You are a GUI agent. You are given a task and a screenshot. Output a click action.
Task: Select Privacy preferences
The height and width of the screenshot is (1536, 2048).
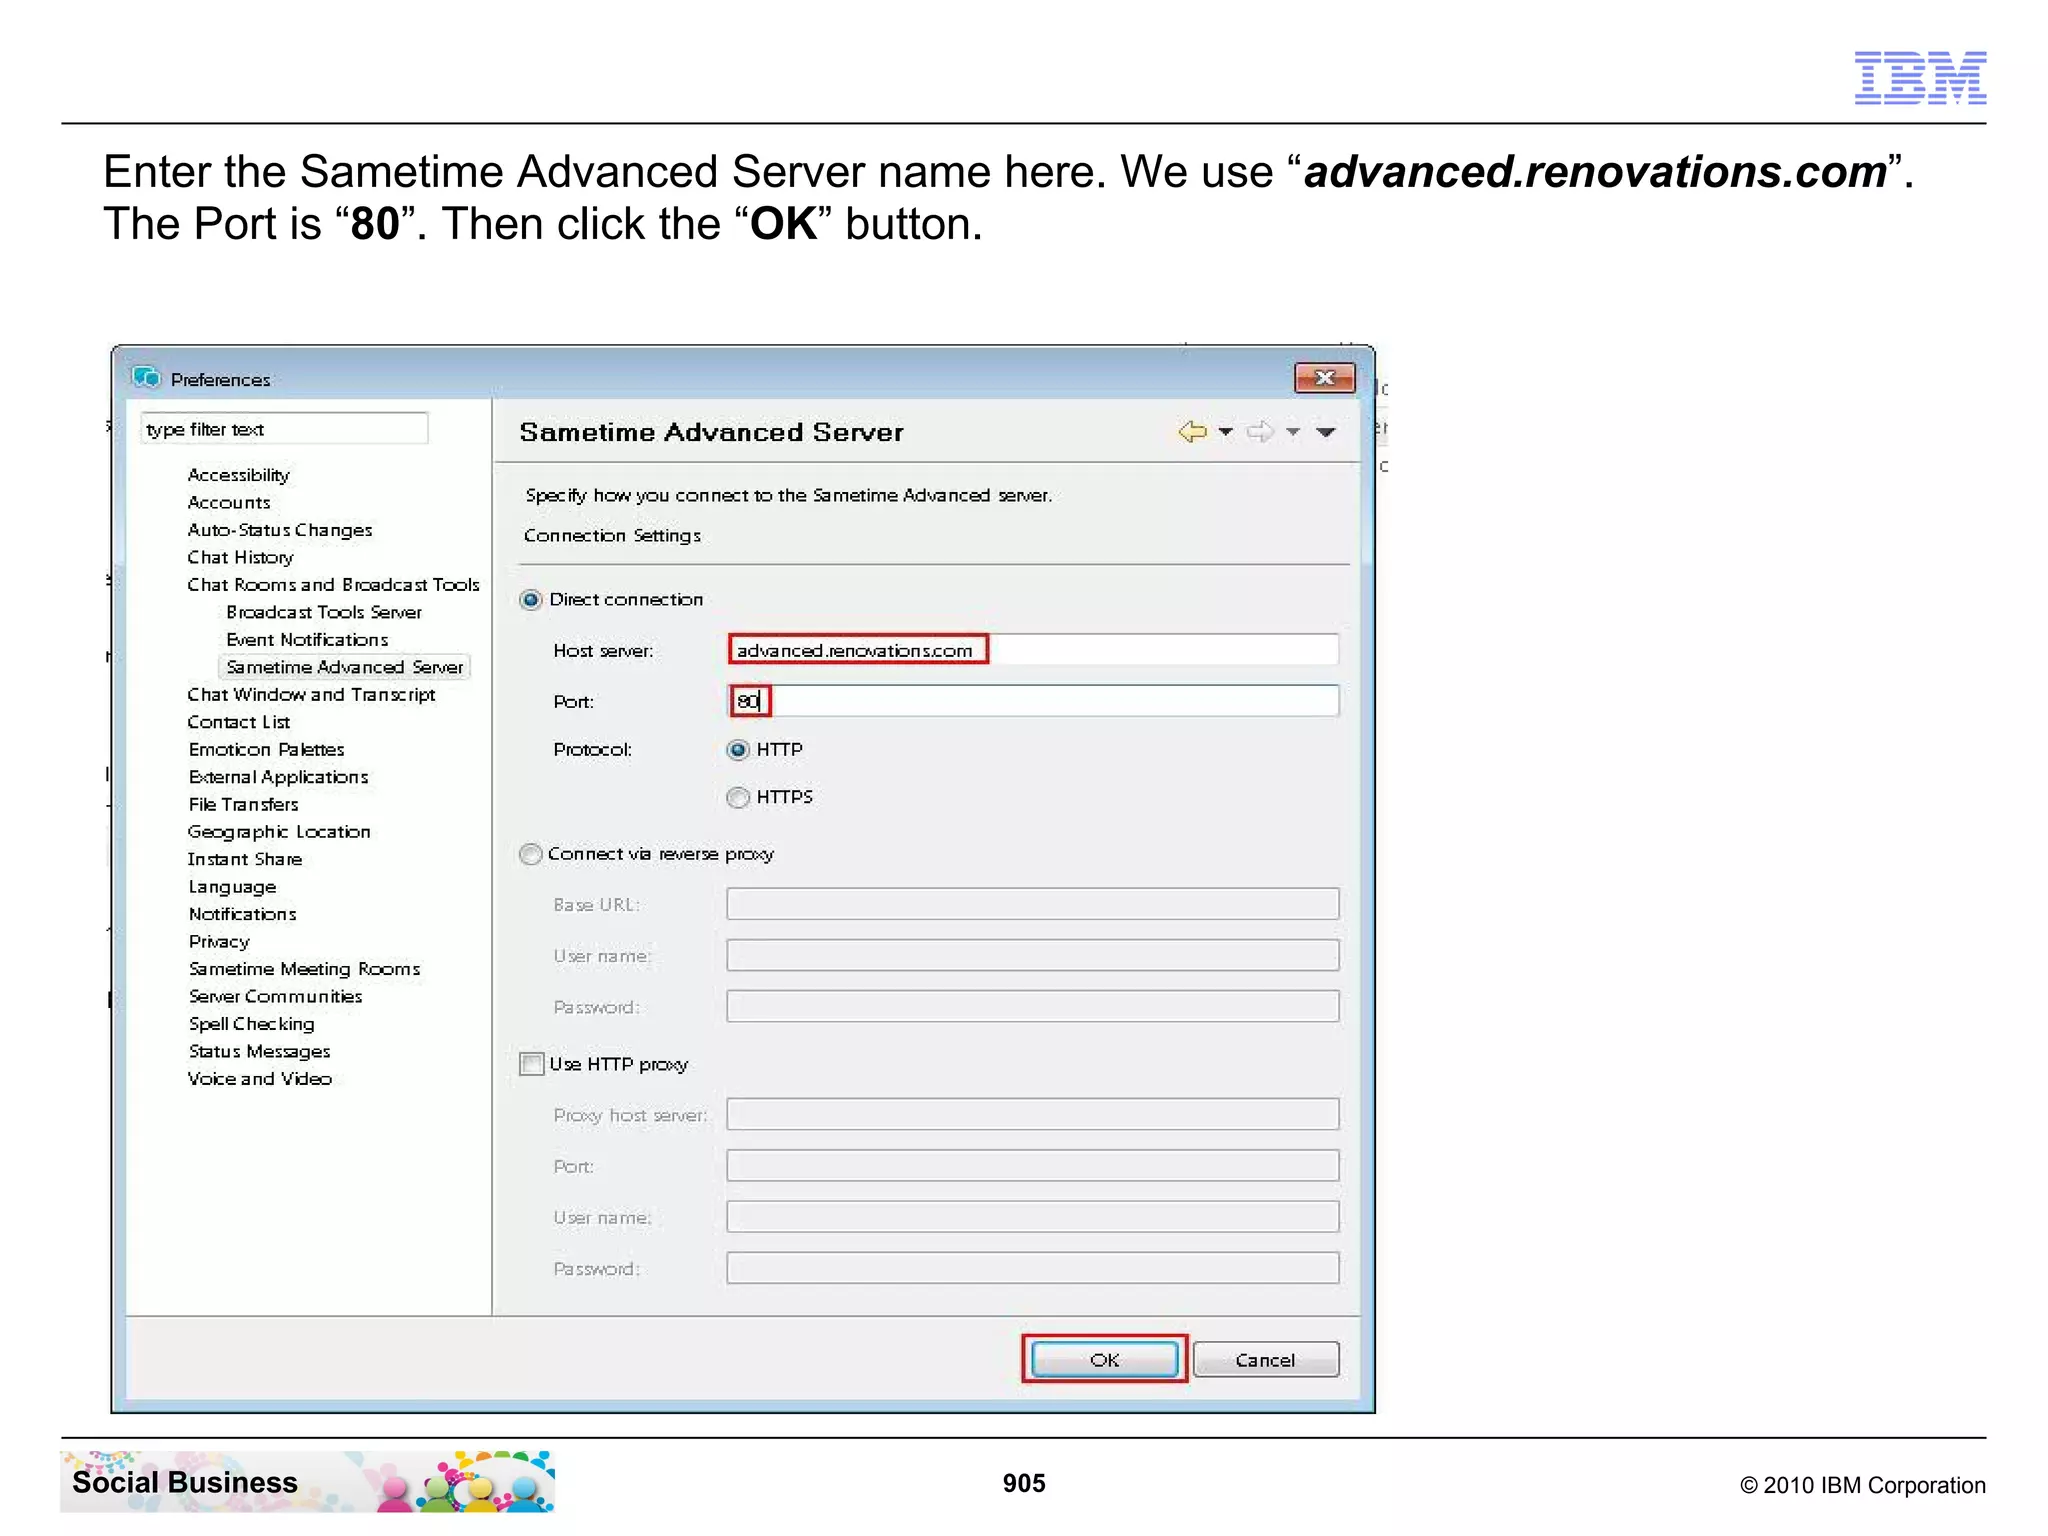point(219,942)
